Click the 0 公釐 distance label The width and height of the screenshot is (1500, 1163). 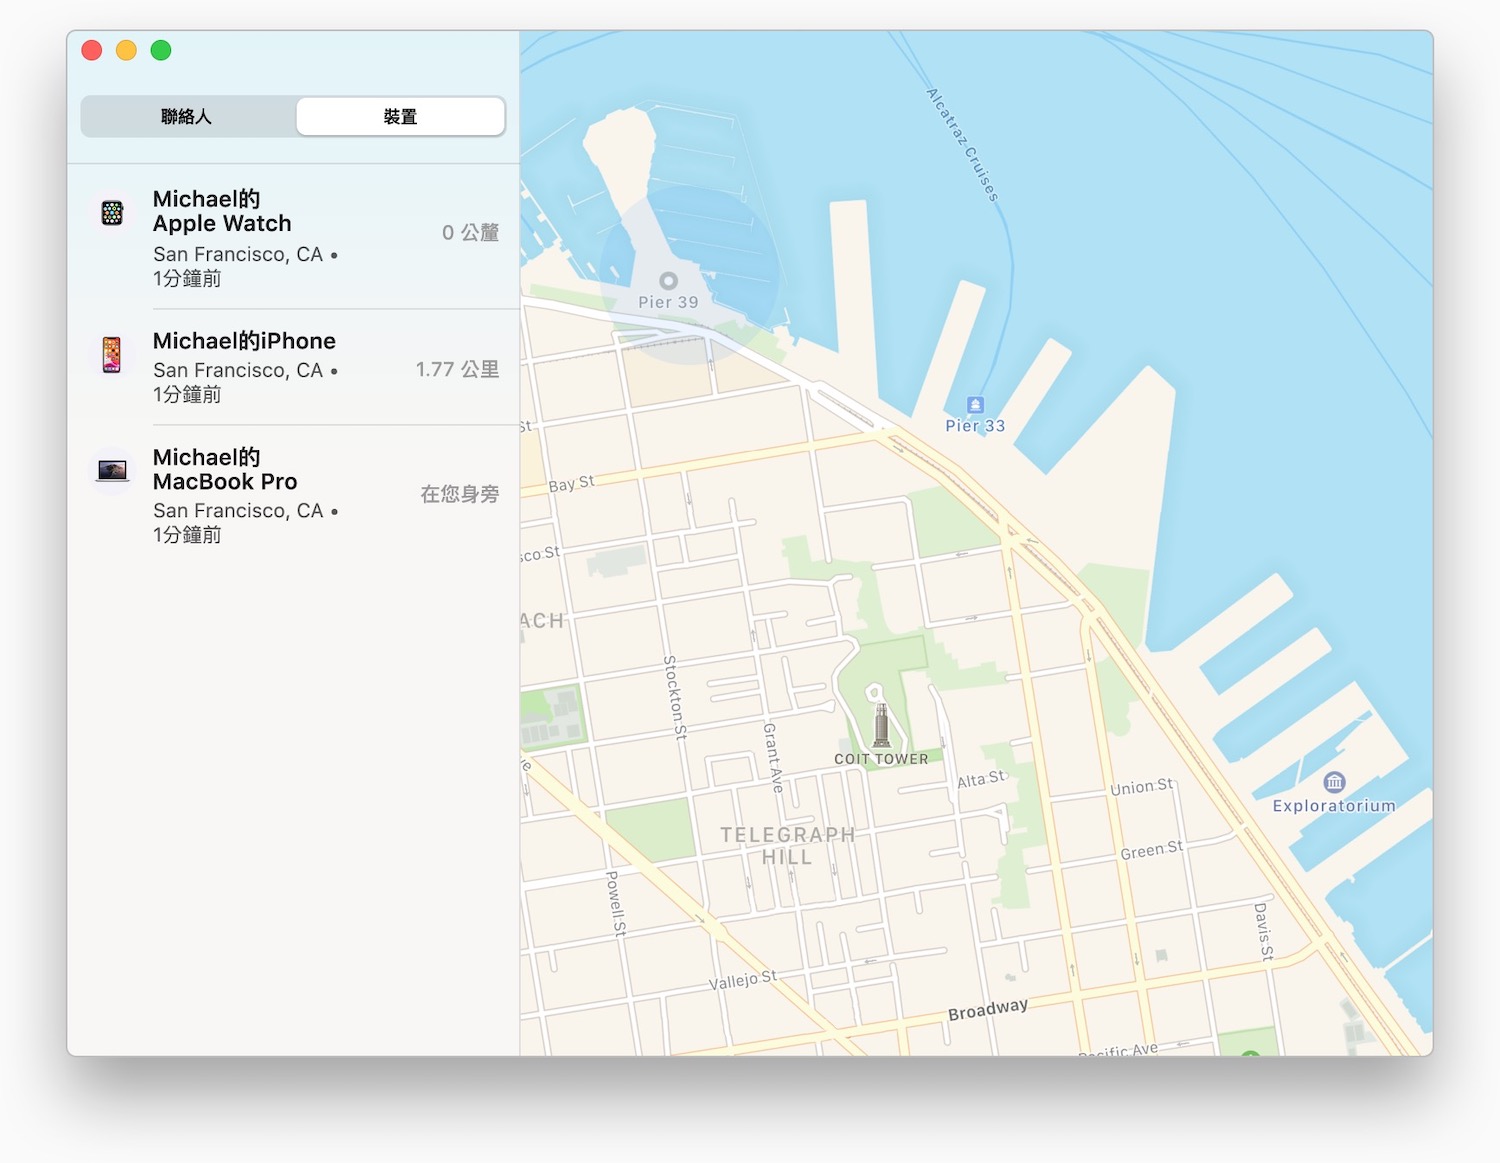[470, 233]
